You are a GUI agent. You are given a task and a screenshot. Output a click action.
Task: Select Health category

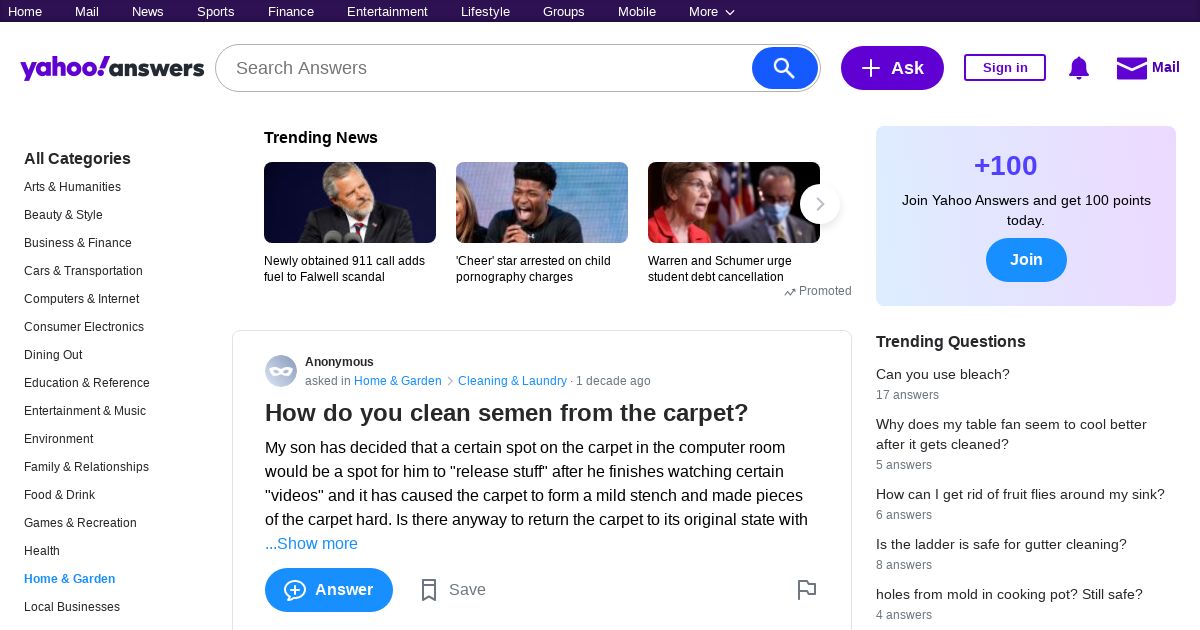click(42, 551)
